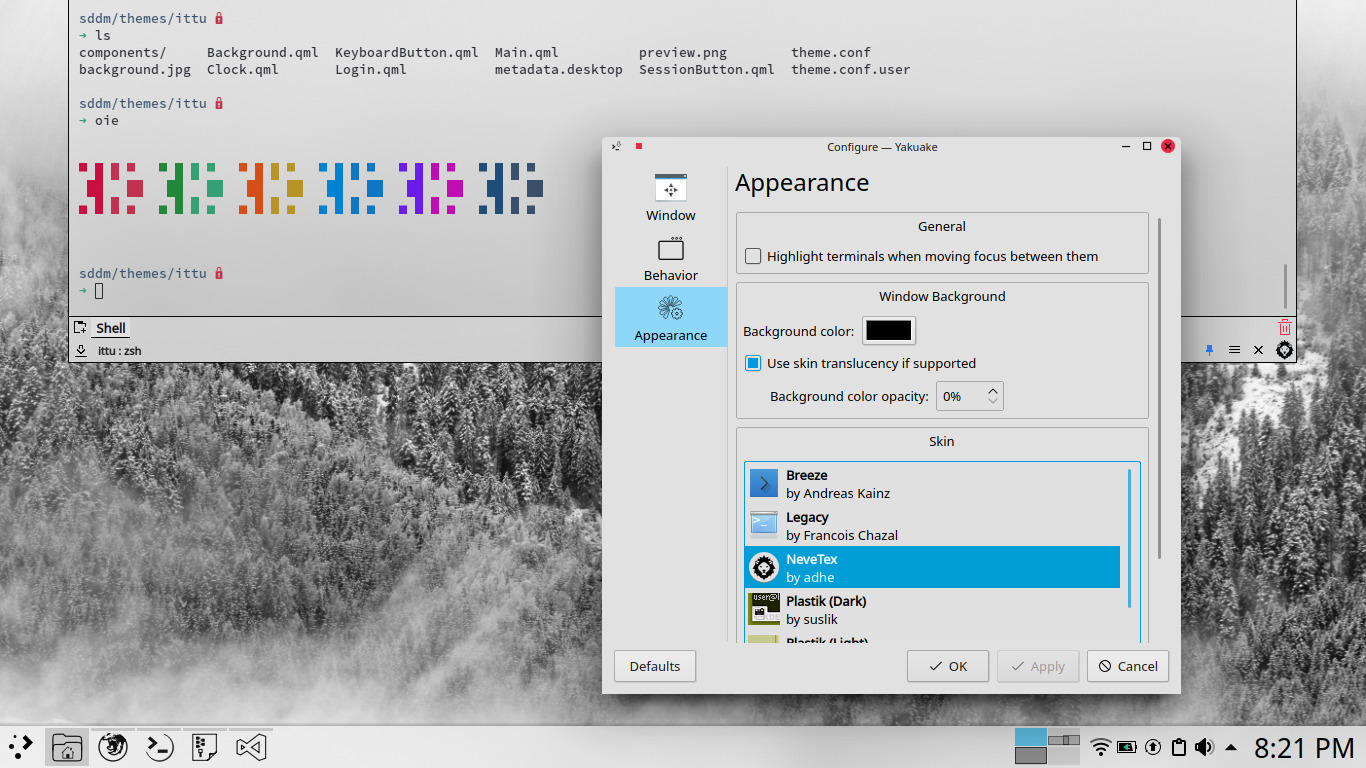Screen dimensions: 1366x768
Task: Click the Appearance page vertical scrollbar
Action: pos(1160,388)
